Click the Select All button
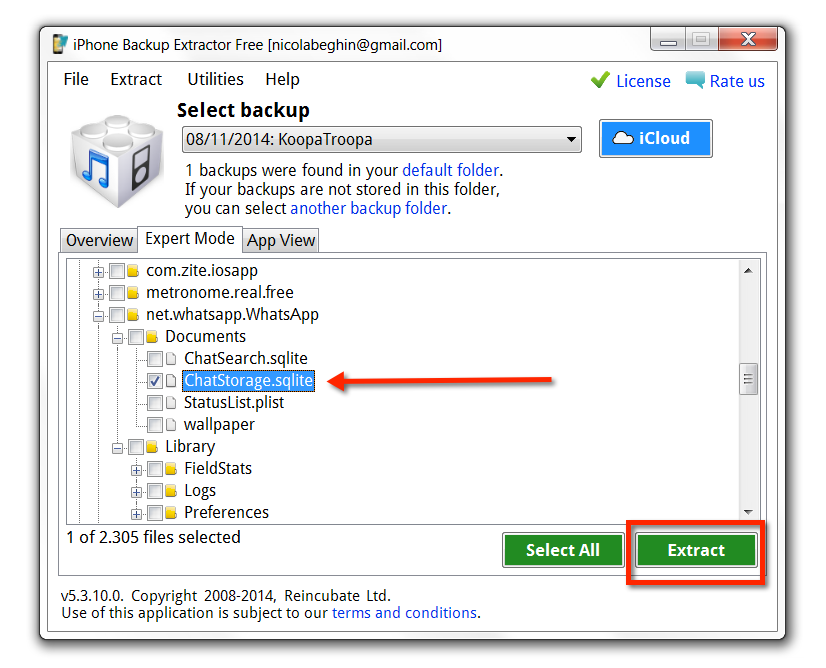The width and height of the screenshot is (826, 668). [x=562, y=550]
